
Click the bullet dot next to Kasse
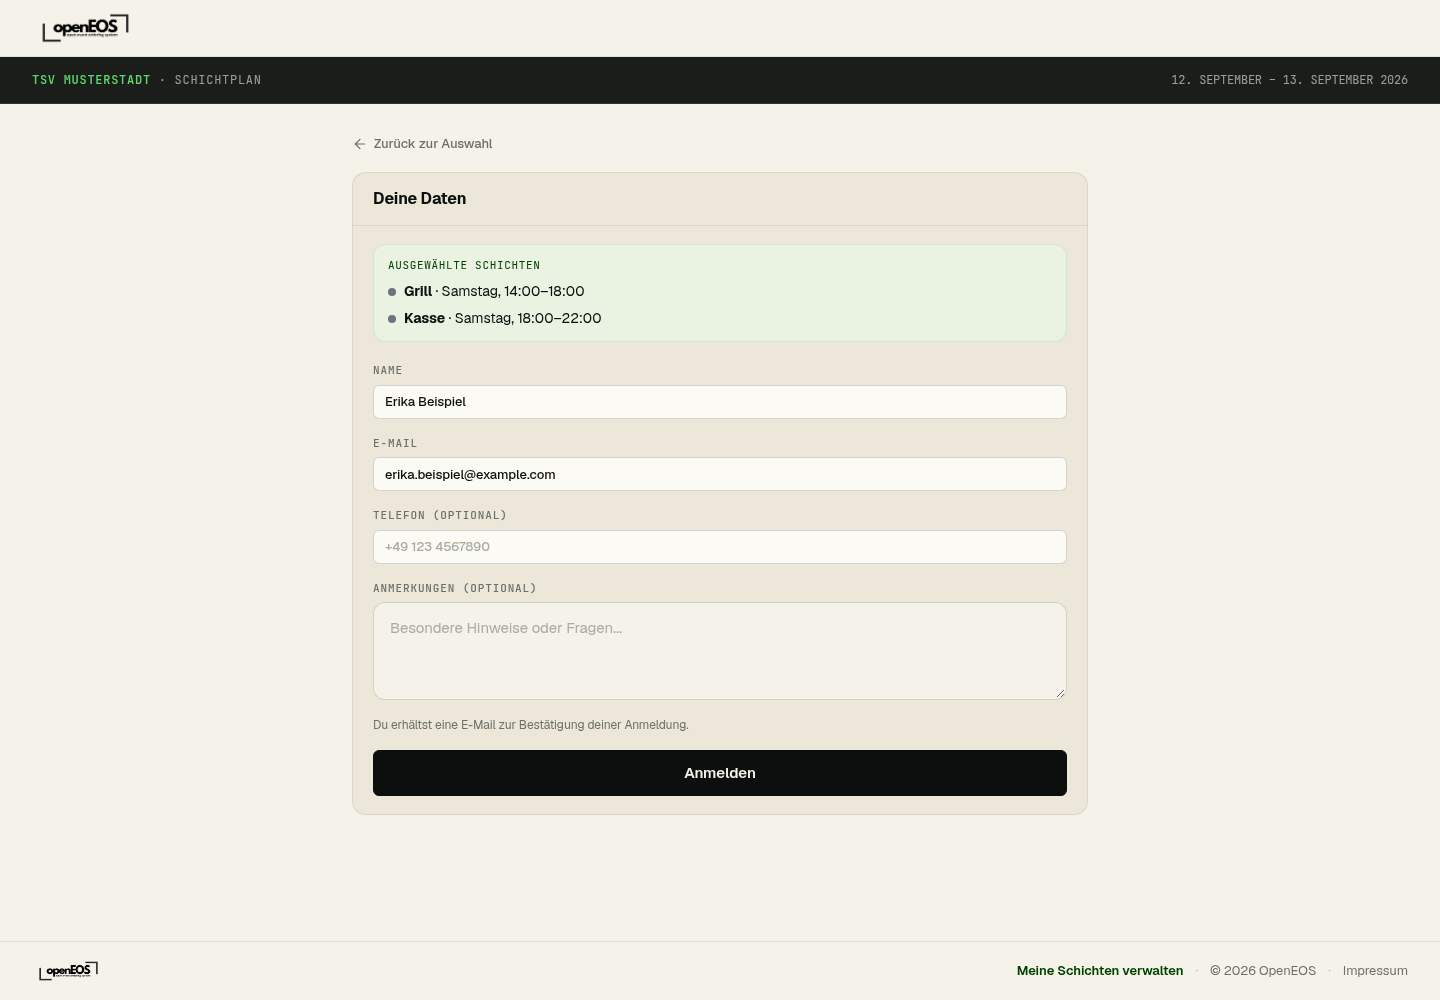pyautogui.click(x=392, y=319)
